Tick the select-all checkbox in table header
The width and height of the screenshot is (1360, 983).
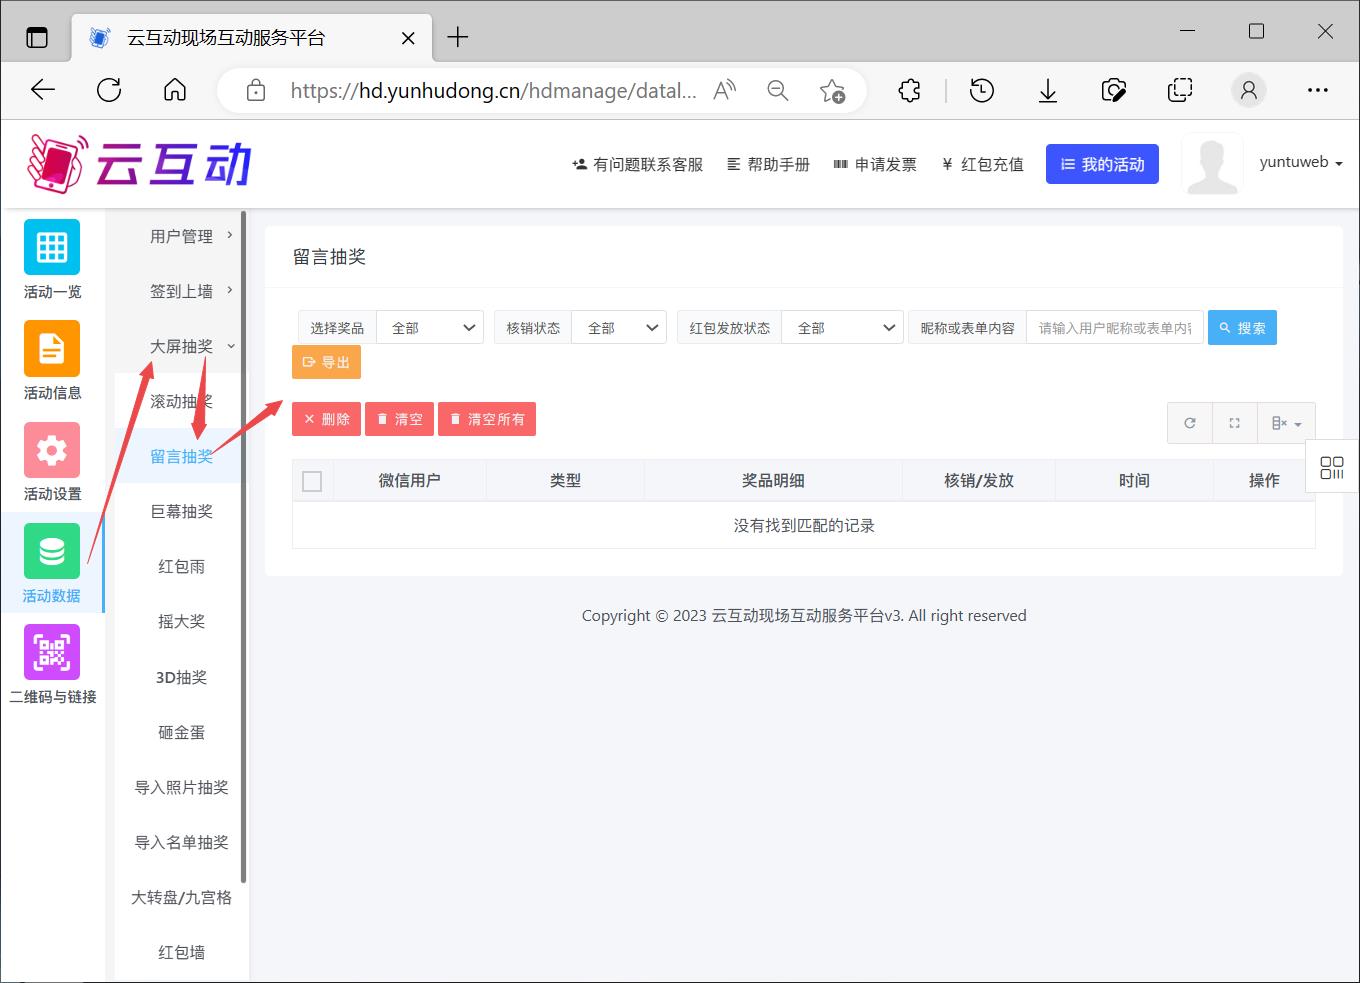[312, 481]
